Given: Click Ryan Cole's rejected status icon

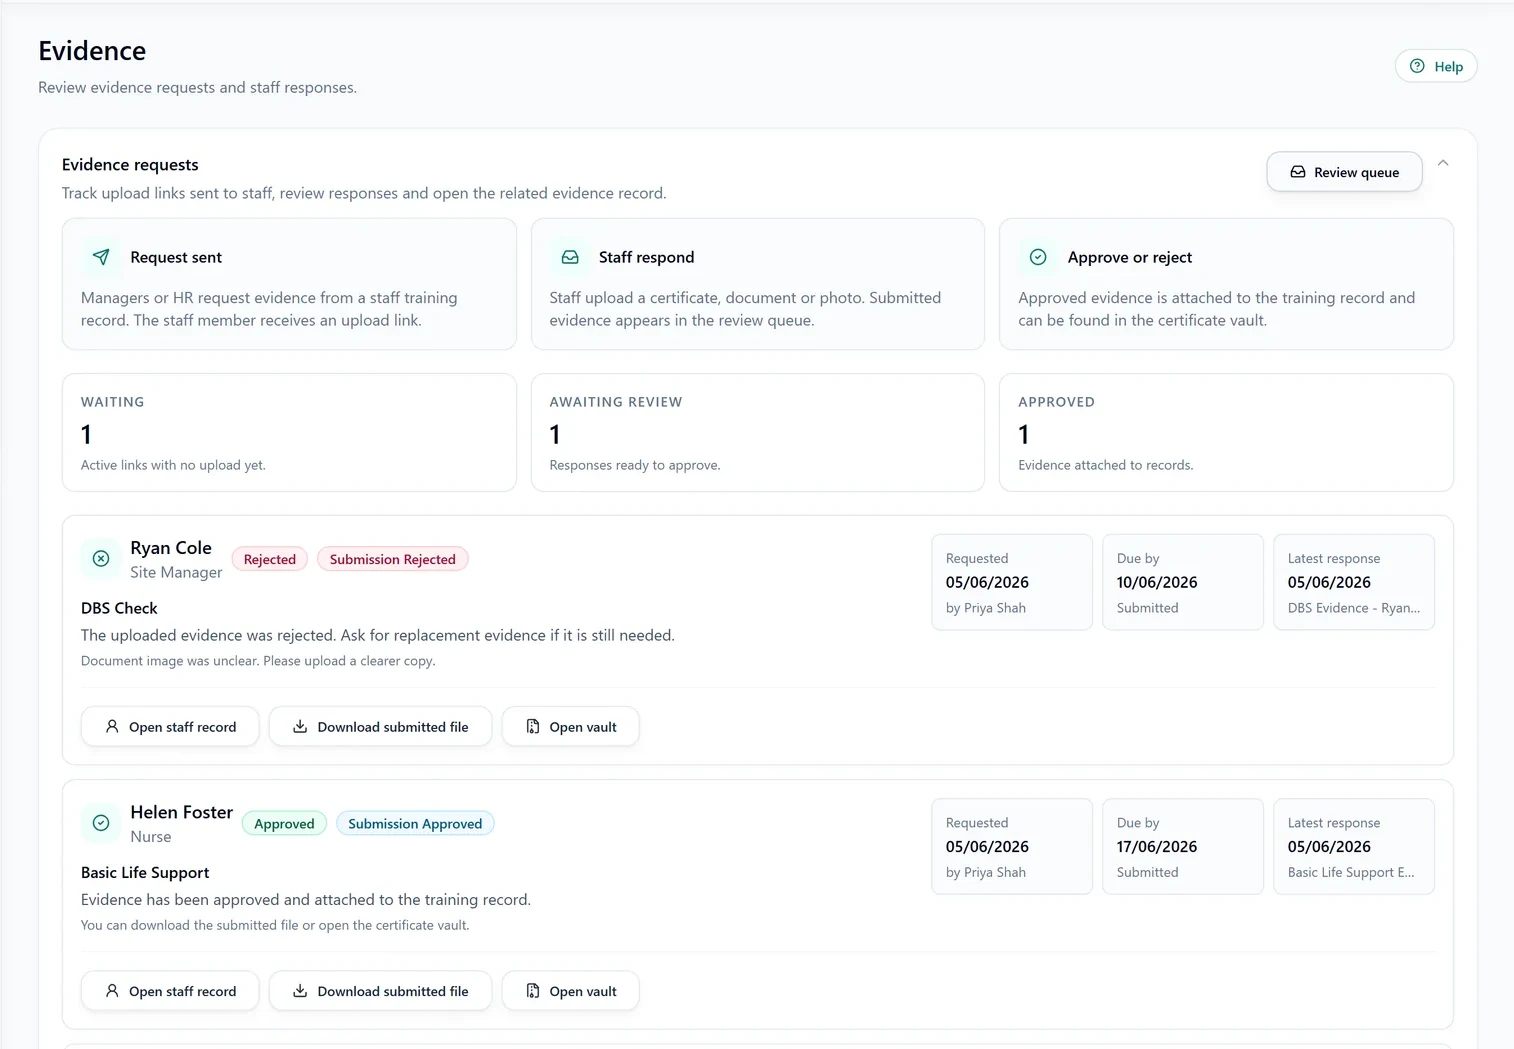Looking at the screenshot, I should point(101,559).
